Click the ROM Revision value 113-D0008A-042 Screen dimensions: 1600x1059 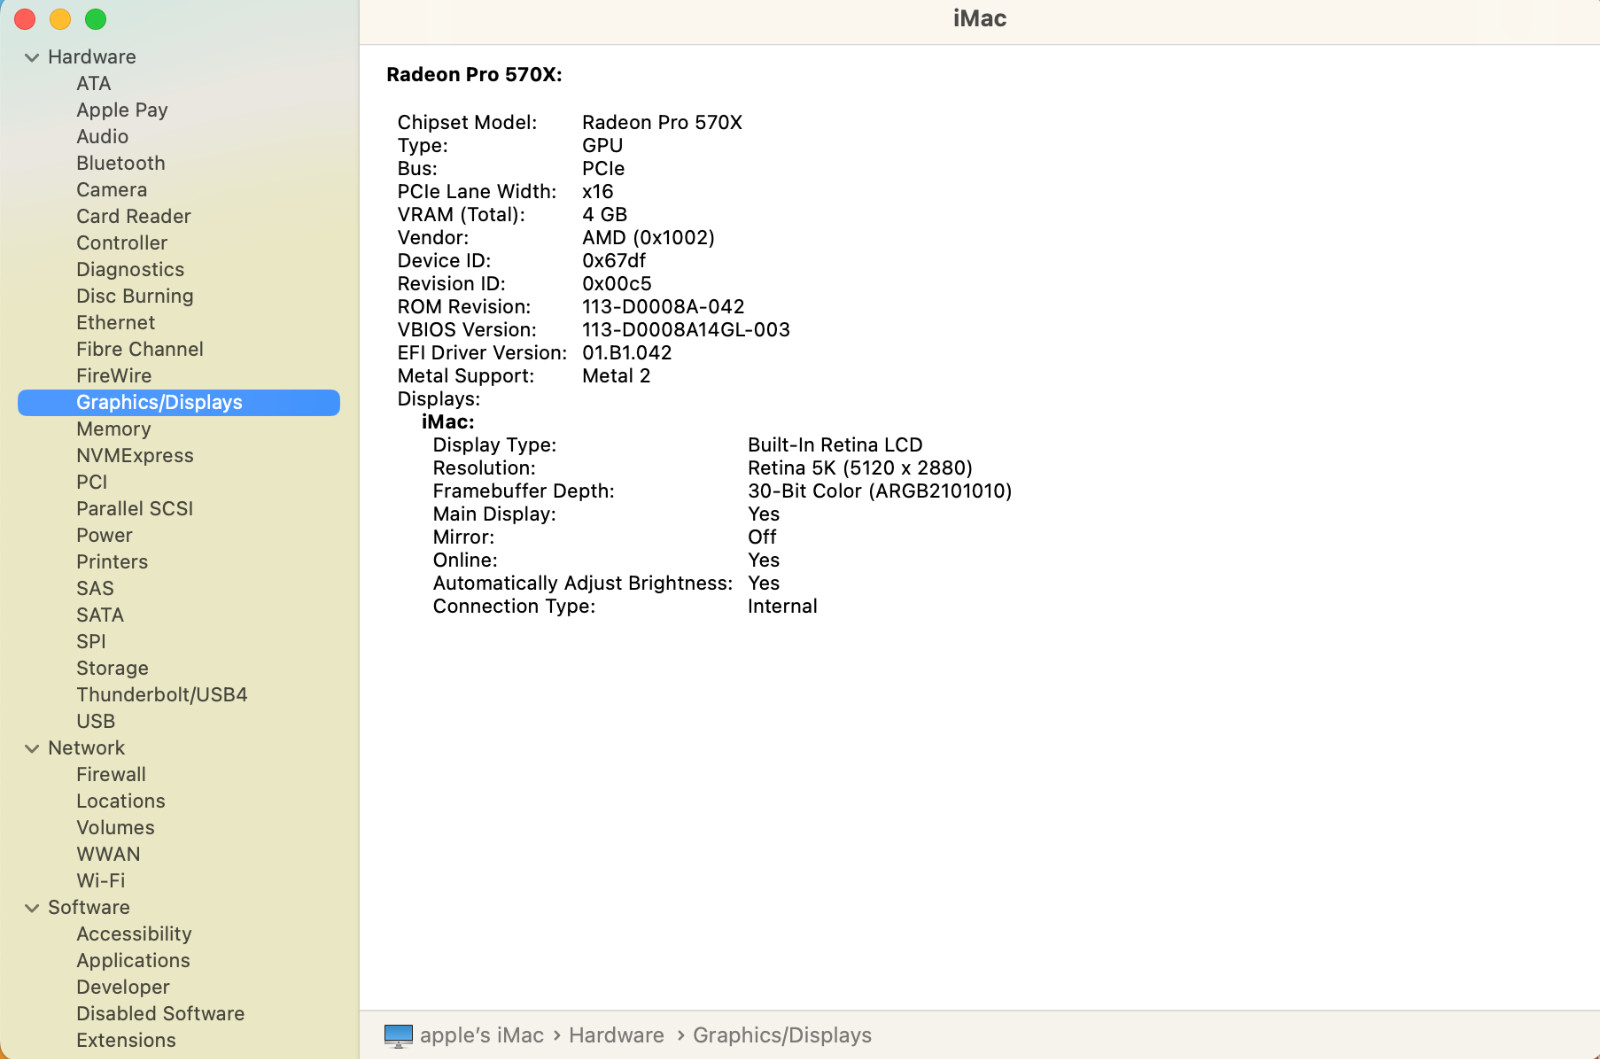(x=663, y=307)
